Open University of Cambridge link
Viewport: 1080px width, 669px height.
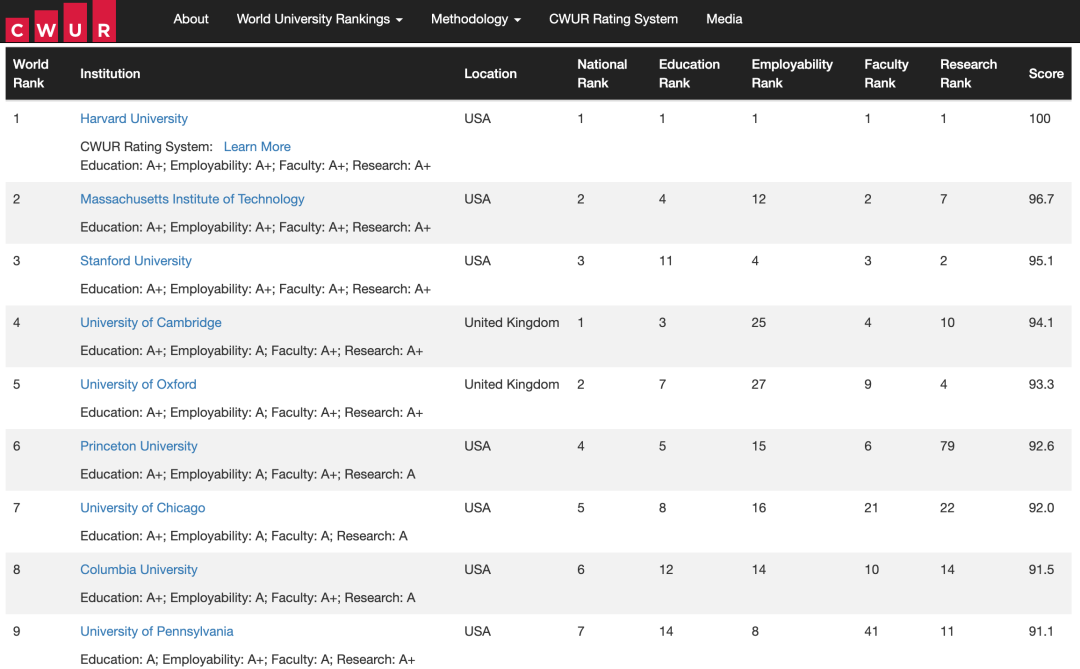coord(151,322)
